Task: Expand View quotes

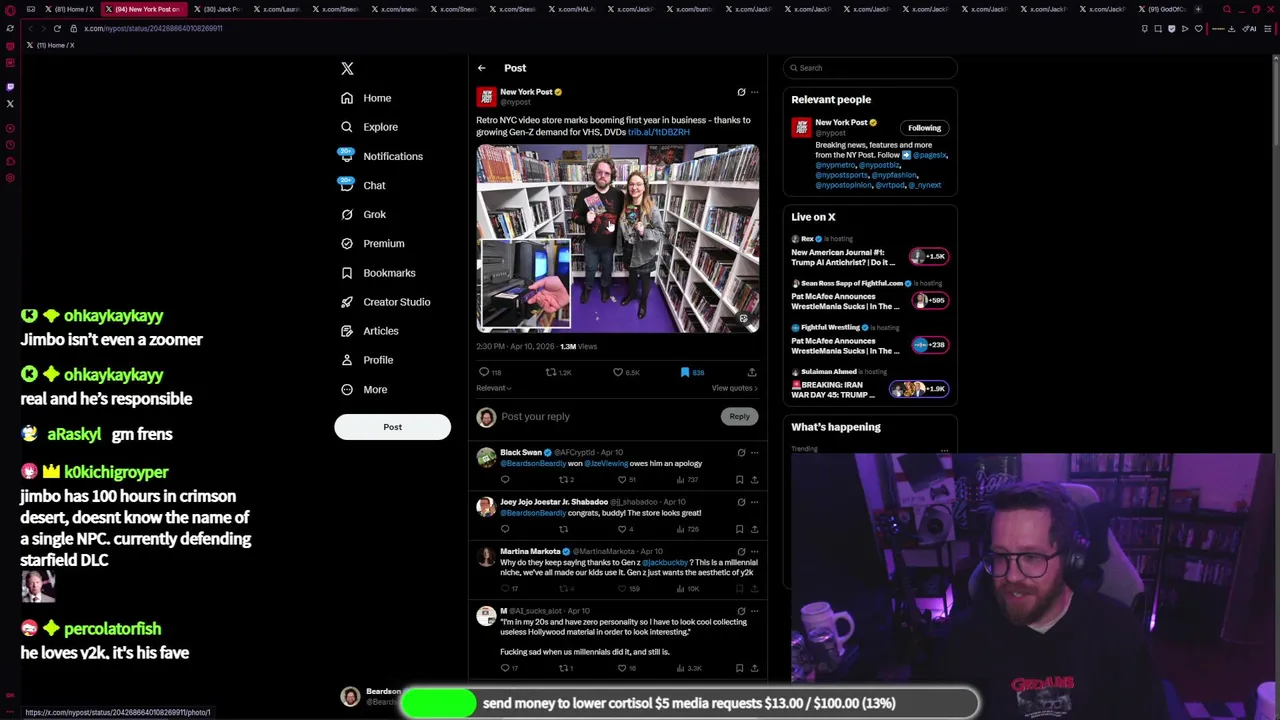Action: (734, 388)
